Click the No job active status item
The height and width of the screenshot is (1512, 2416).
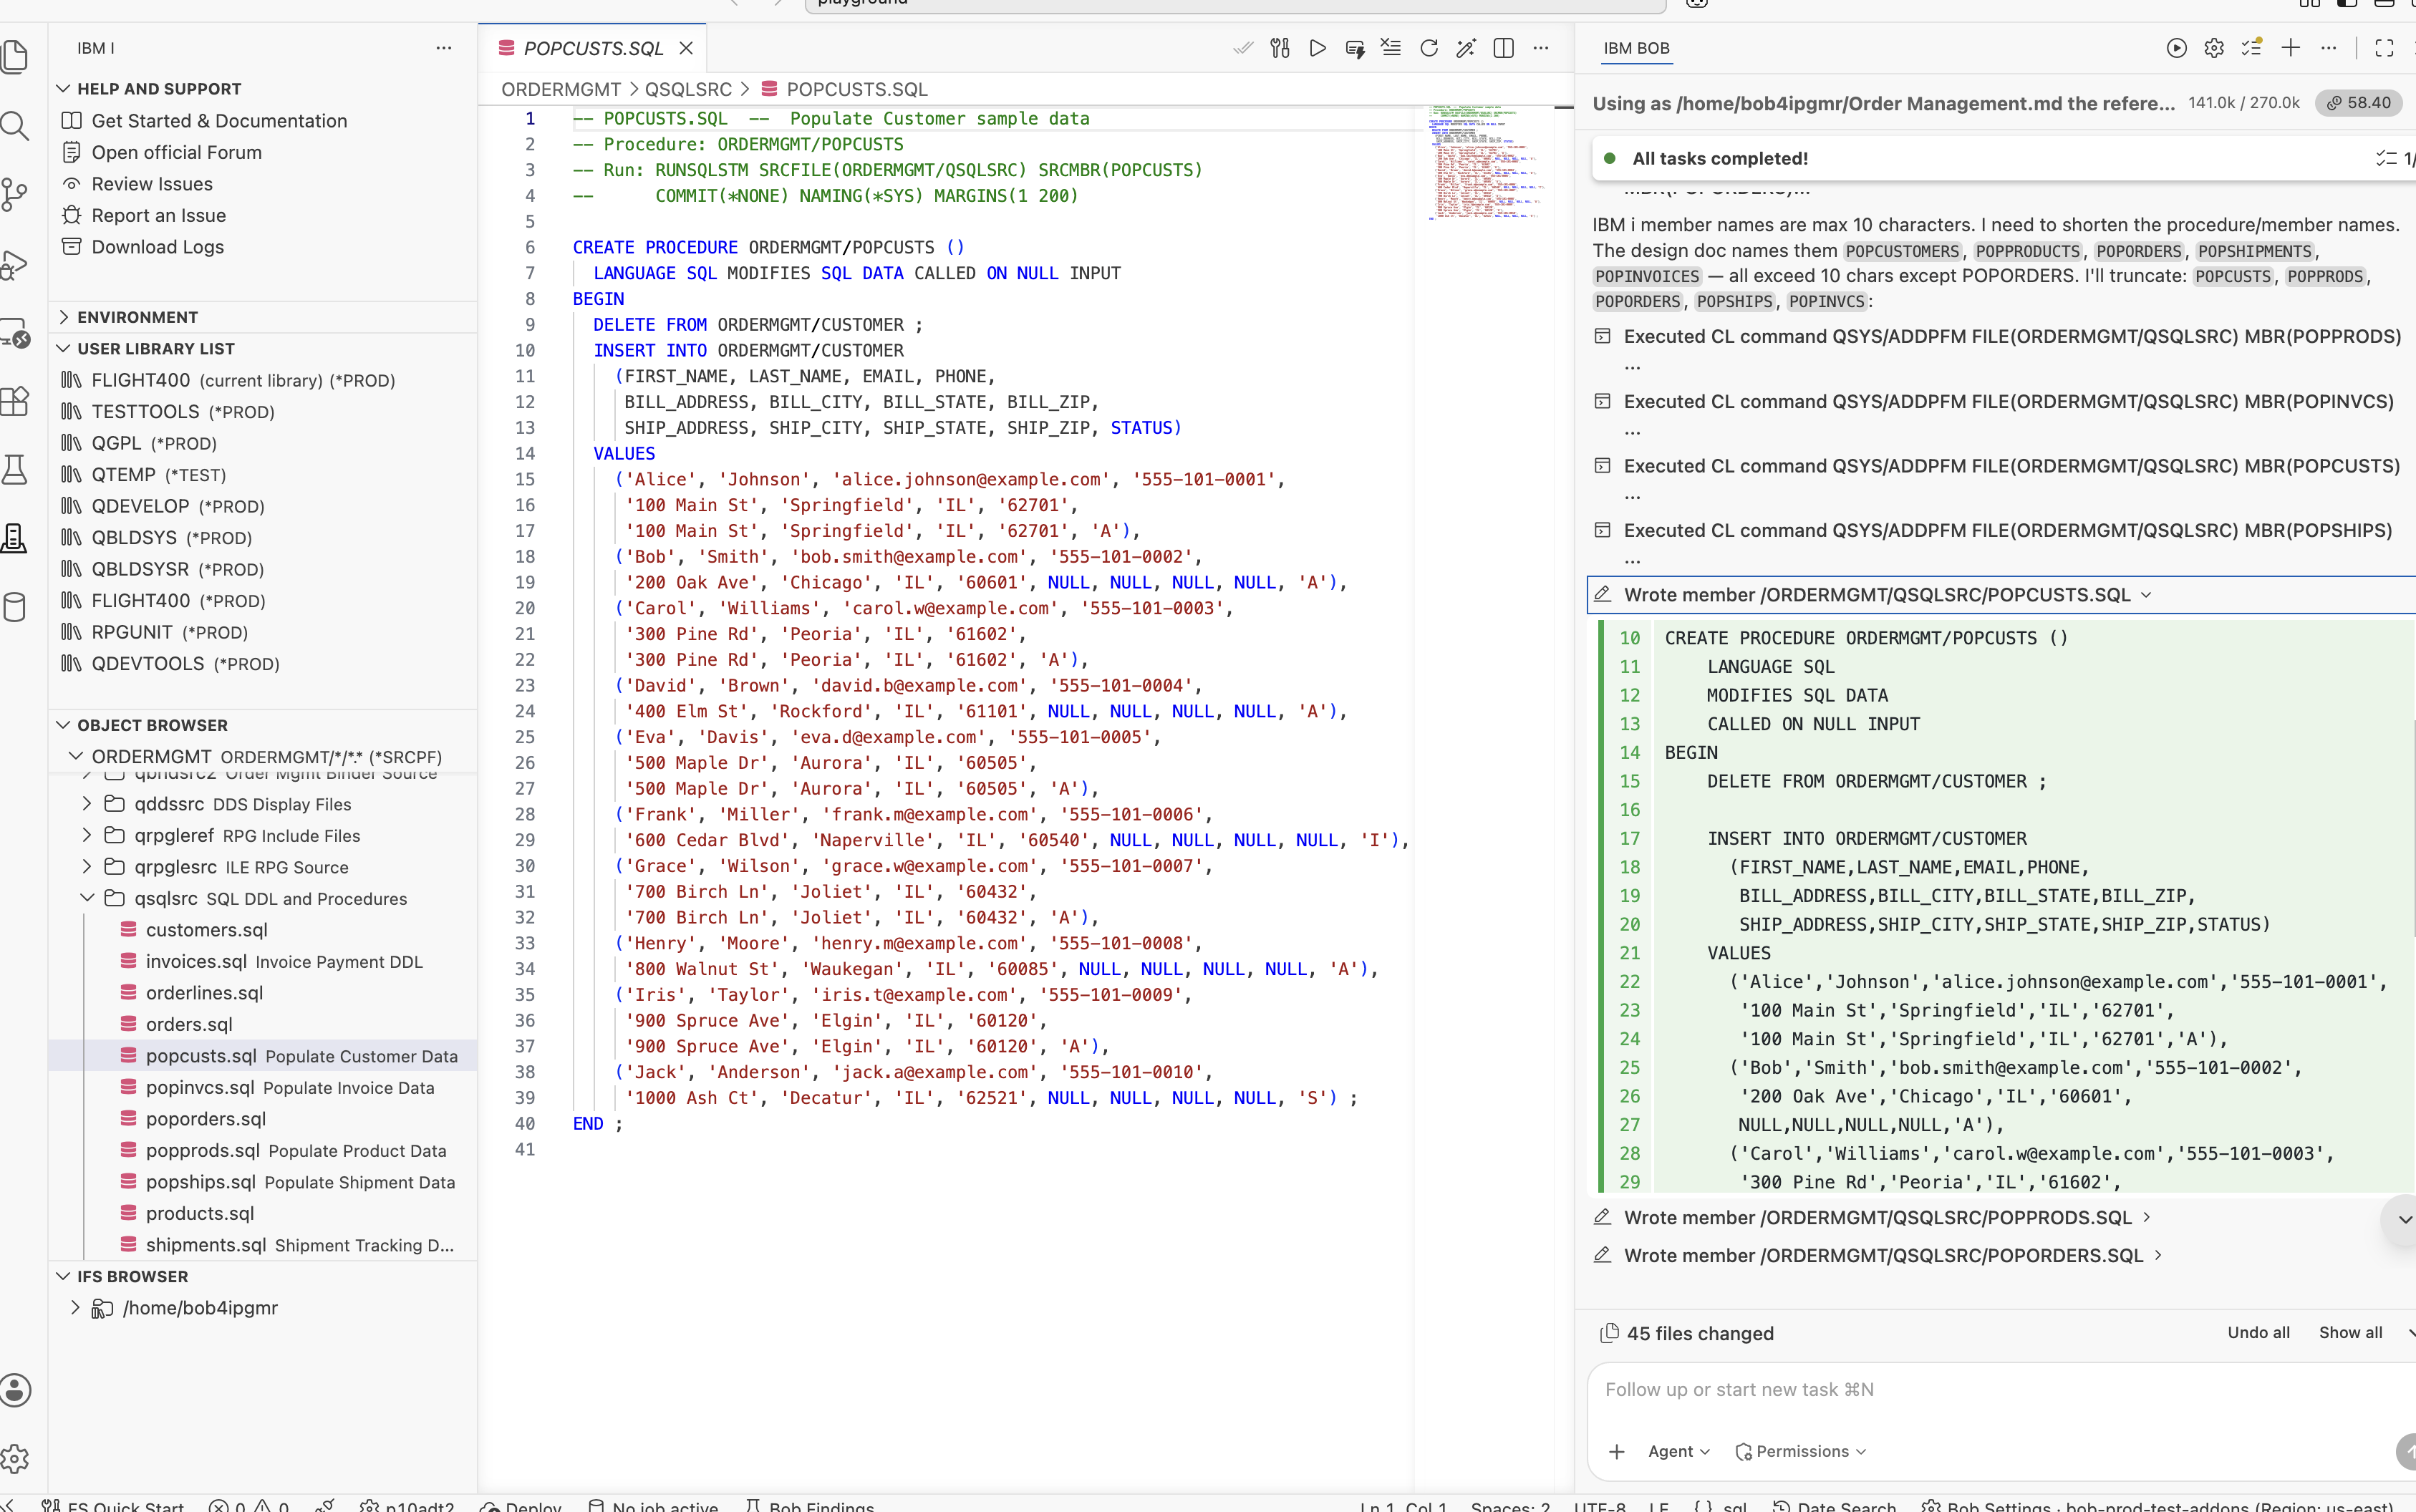653,1506
